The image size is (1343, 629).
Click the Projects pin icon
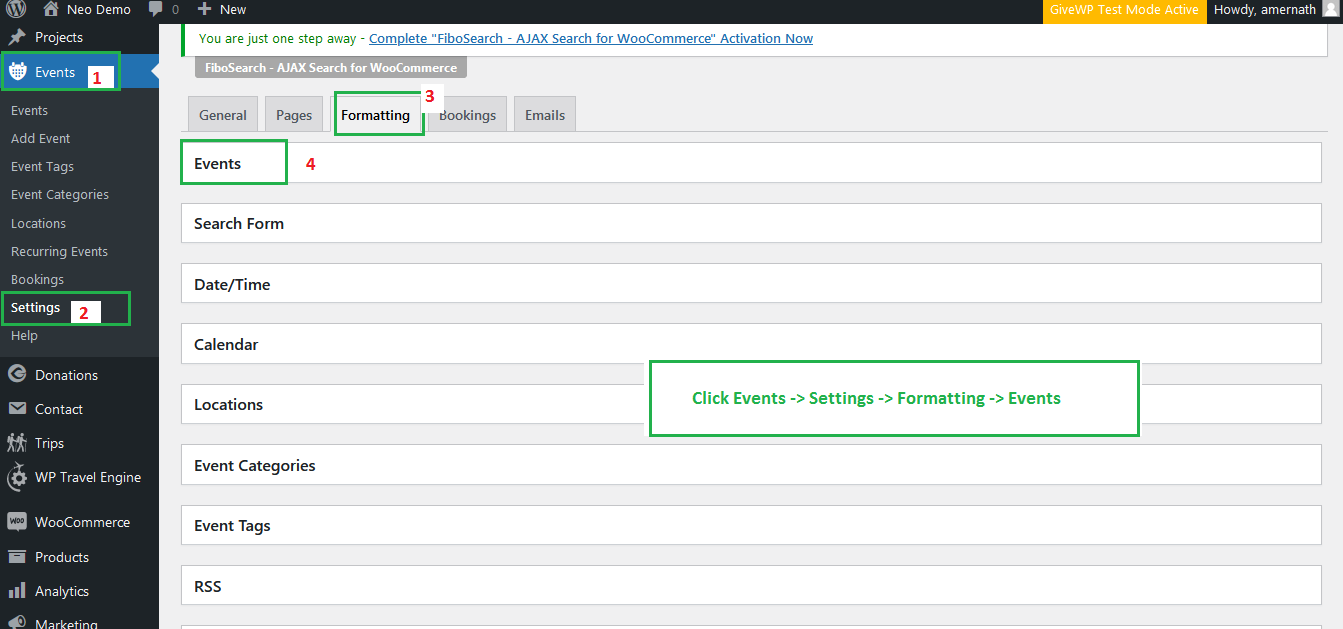tap(17, 37)
